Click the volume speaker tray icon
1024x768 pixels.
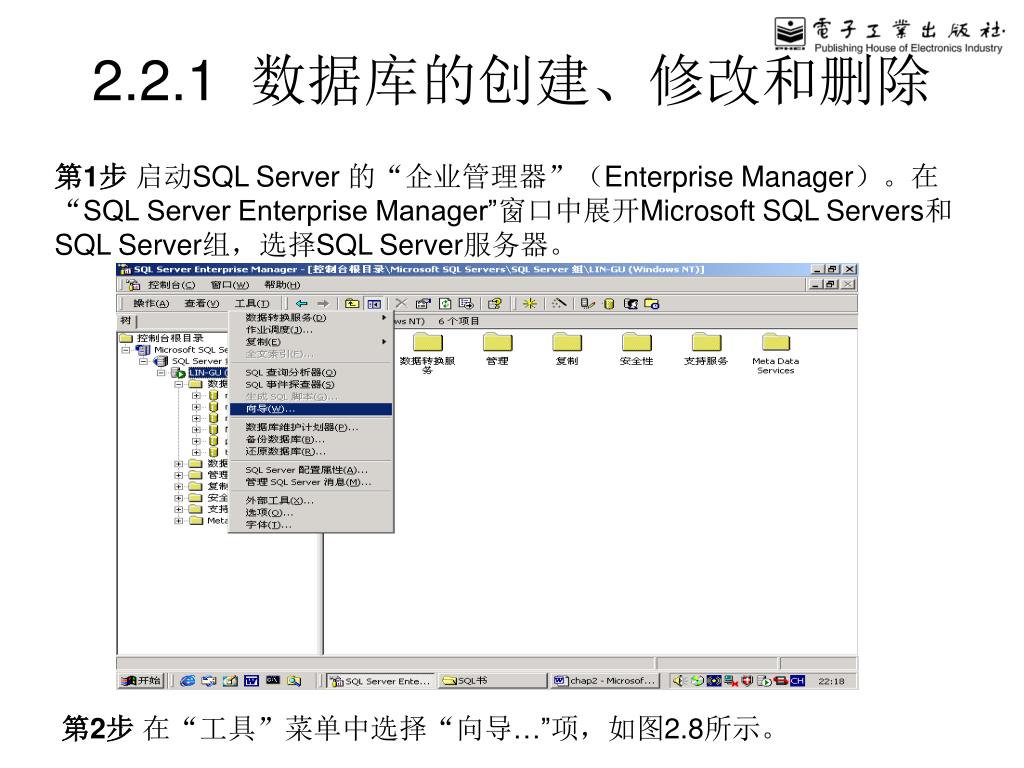click(x=679, y=680)
